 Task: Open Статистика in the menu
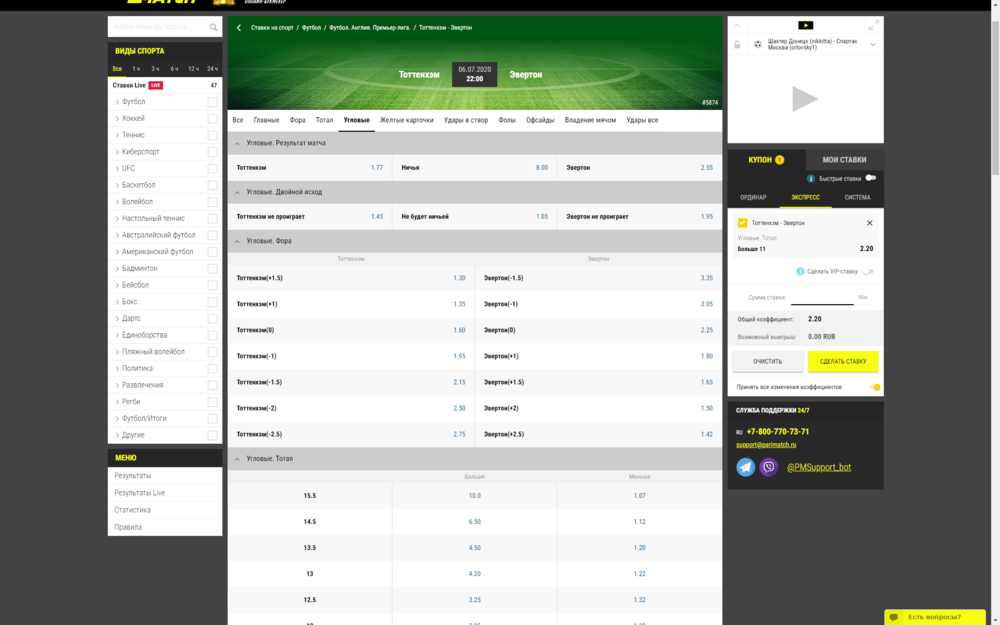tap(133, 510)
